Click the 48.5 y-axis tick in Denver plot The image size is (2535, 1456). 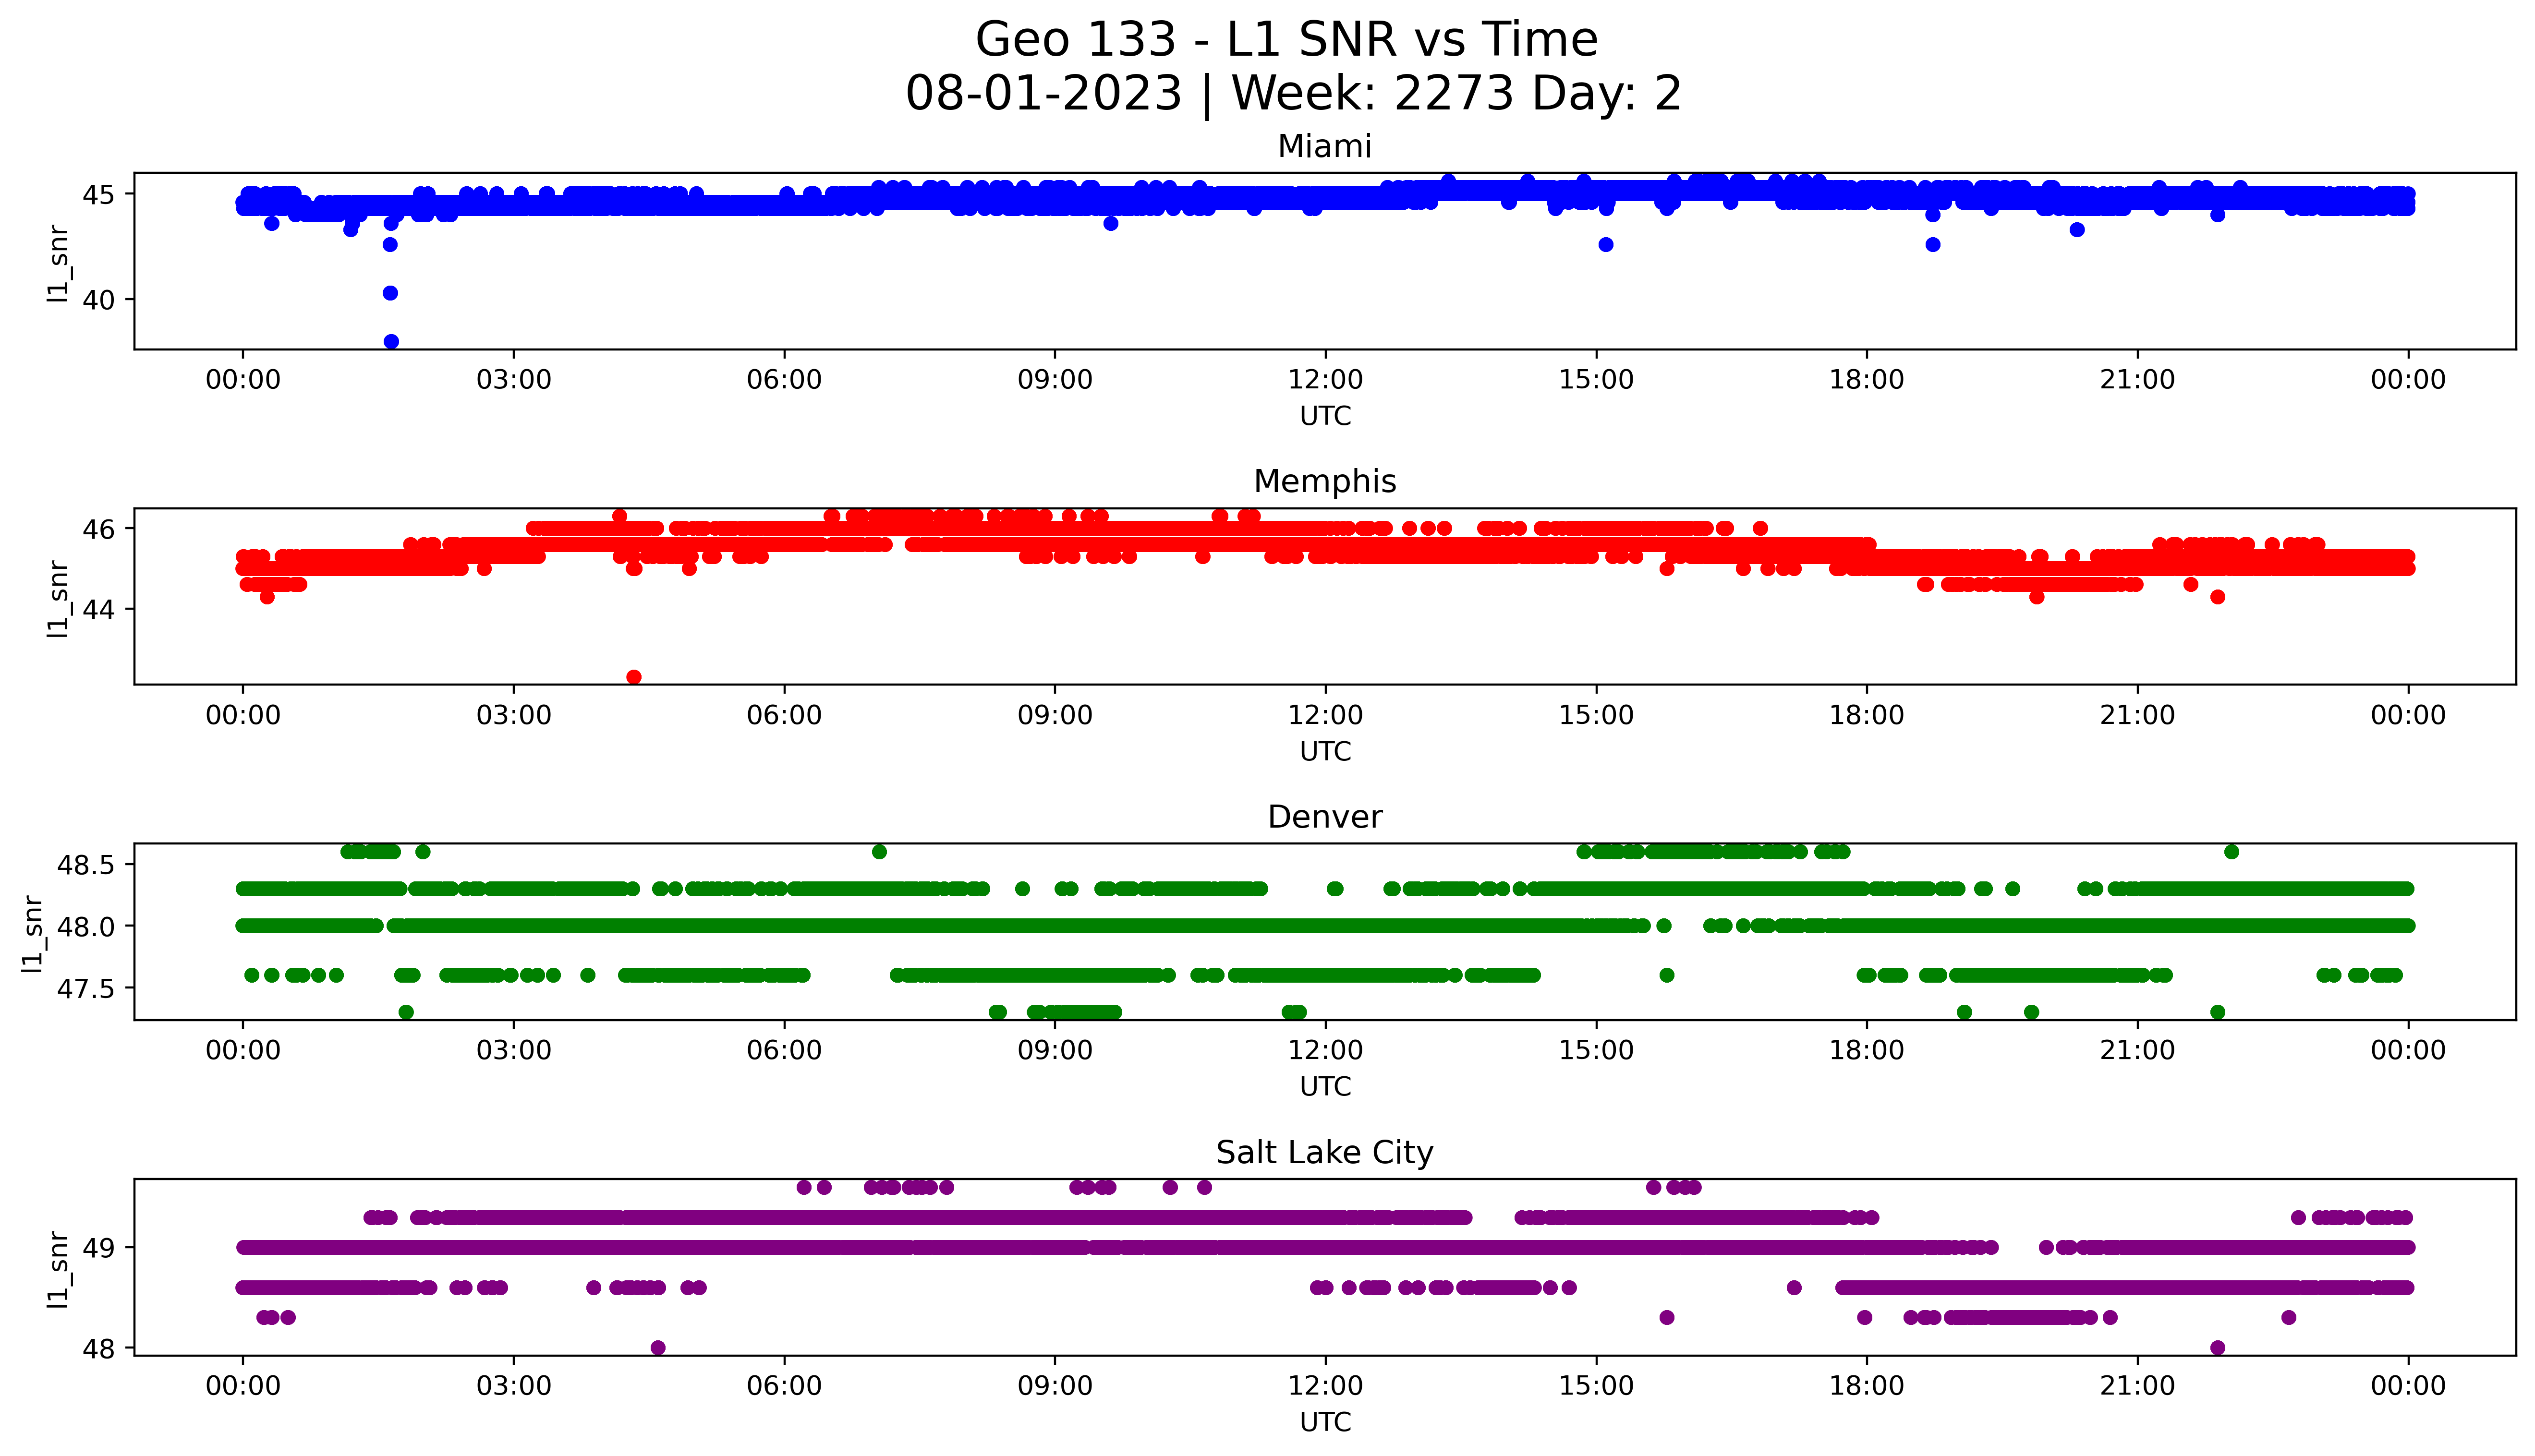pyautogui.click(x=87, y=864)
